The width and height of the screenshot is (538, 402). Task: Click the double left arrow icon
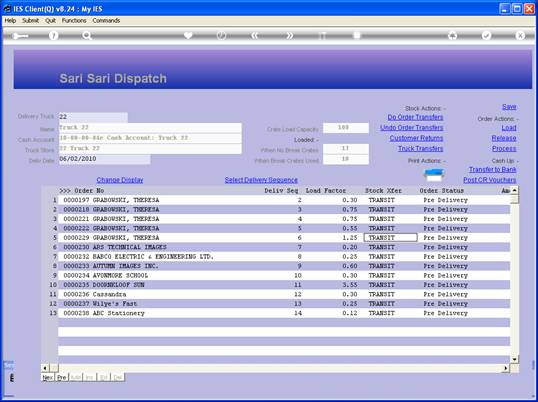coord(255,36)
